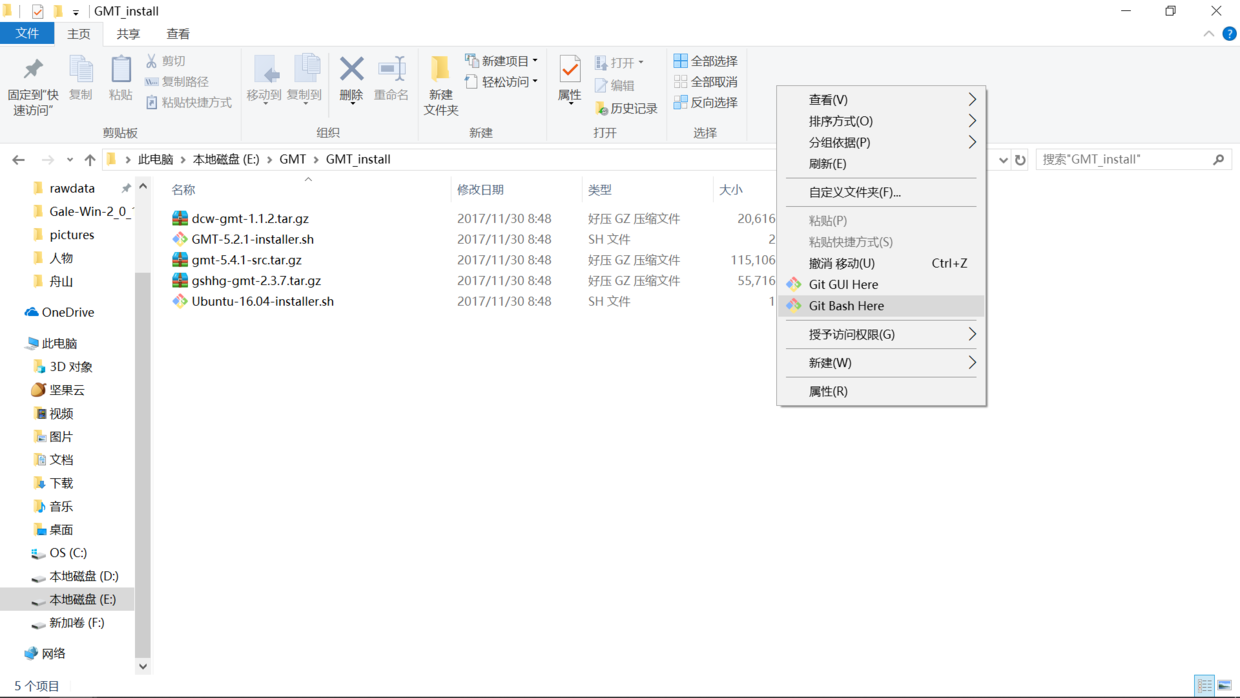This screenshot has height=698, width=1240.
Task: Click the 复制到 icon
Action: (305, 70)
